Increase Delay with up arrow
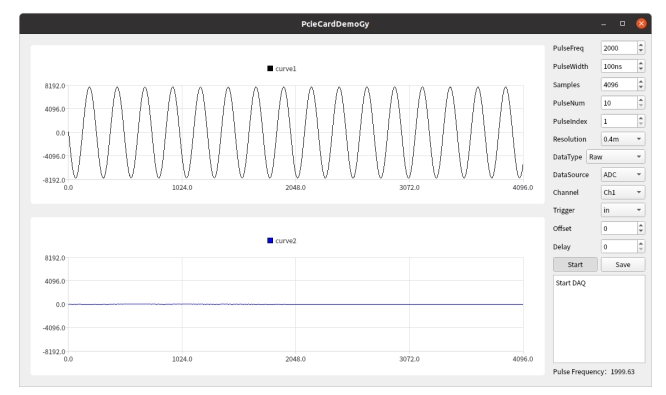 tap(641, 243)
